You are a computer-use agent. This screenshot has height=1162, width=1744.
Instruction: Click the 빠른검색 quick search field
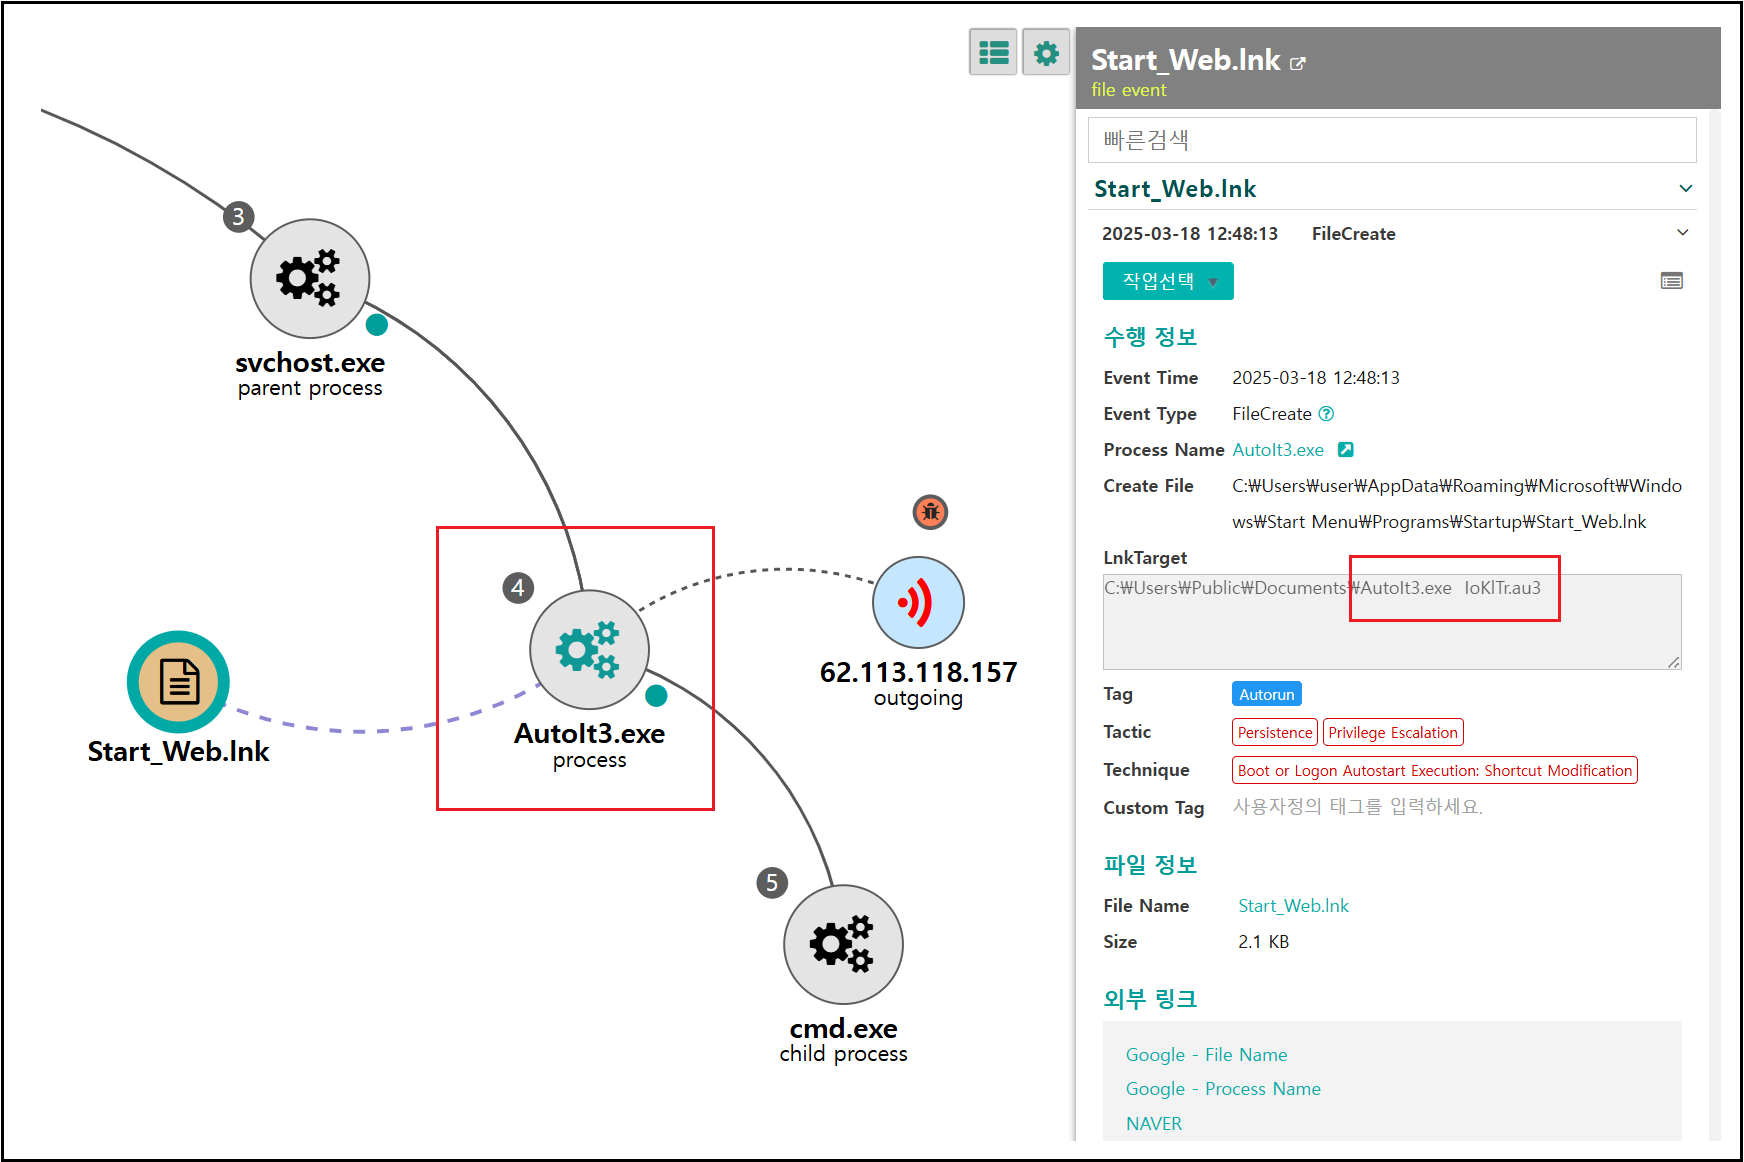[x=1392, y=140]
